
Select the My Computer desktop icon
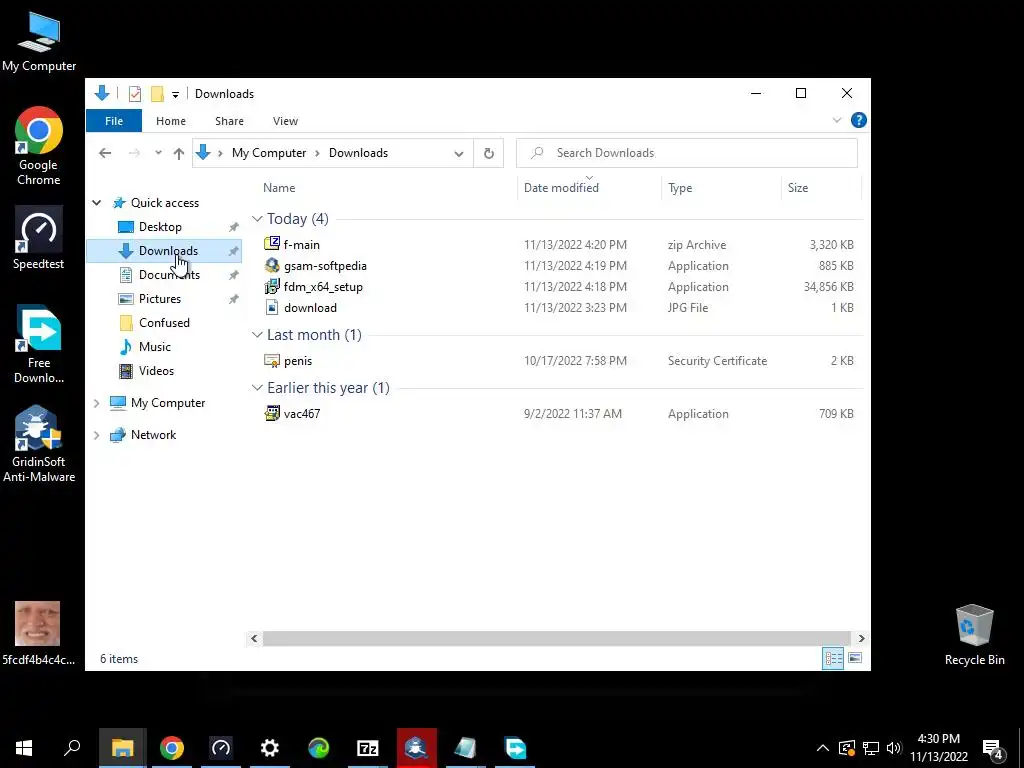39,42
